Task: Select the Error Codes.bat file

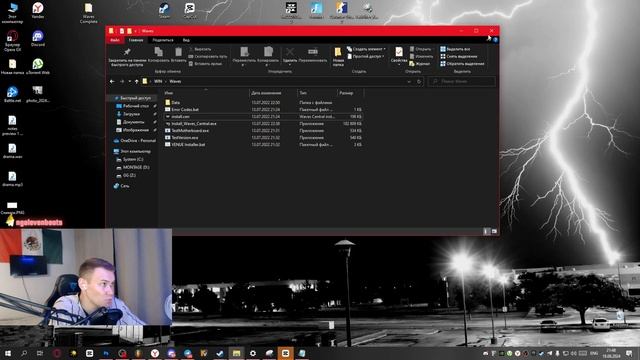Action: coord(263,109)
